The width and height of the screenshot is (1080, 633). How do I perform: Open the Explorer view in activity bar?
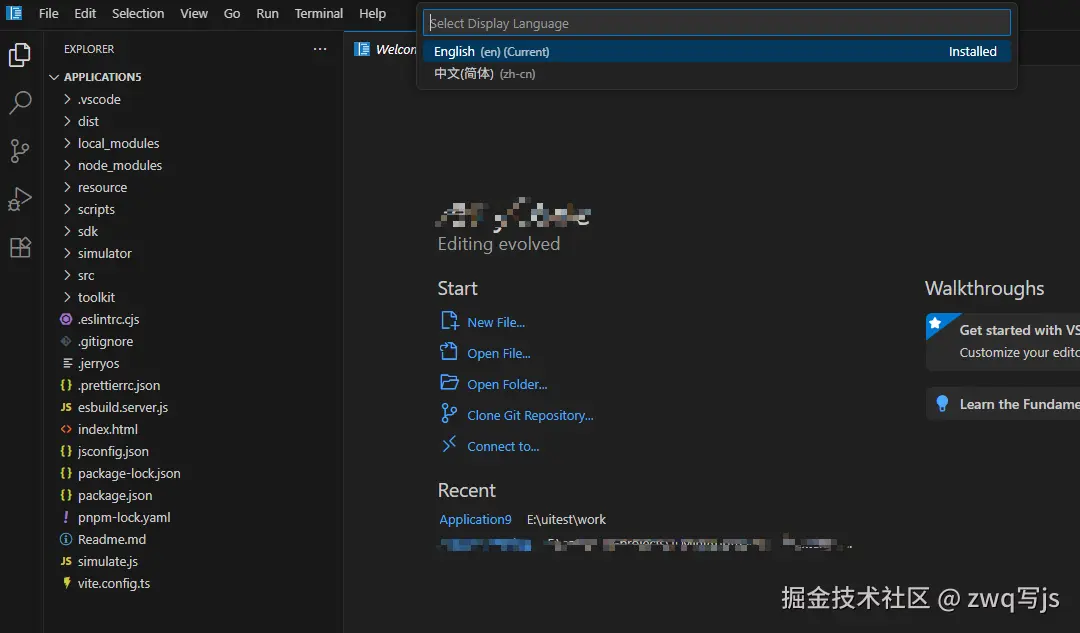click(20, 54)
